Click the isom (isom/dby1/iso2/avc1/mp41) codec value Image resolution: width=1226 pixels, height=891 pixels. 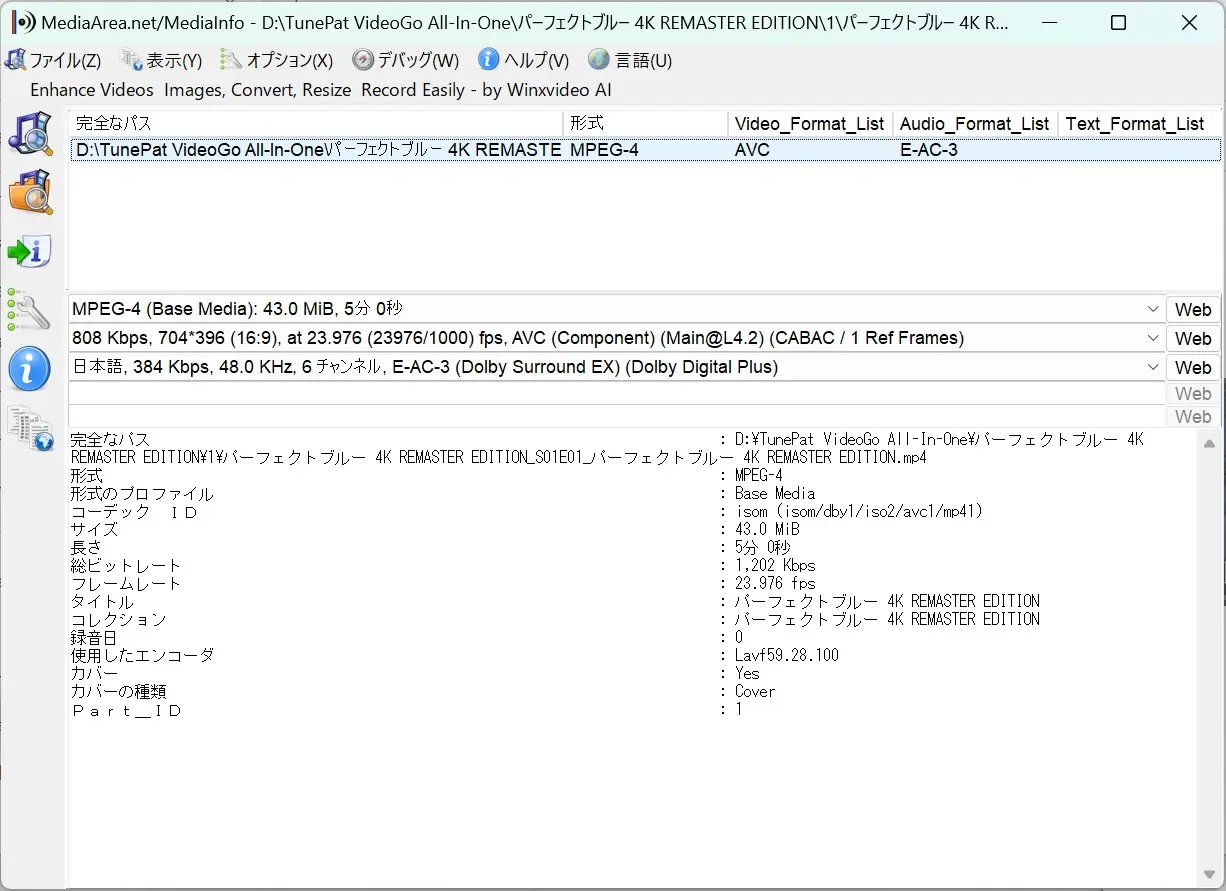point(859,511)
